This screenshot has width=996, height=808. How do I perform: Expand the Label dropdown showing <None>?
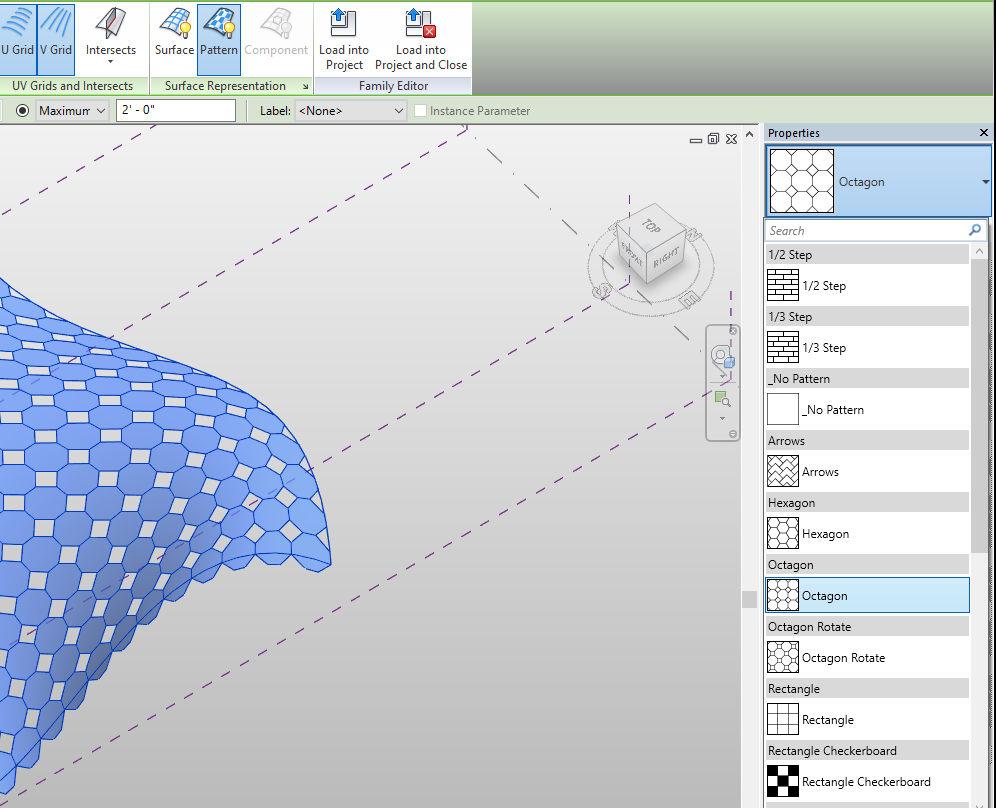(351, 111)
